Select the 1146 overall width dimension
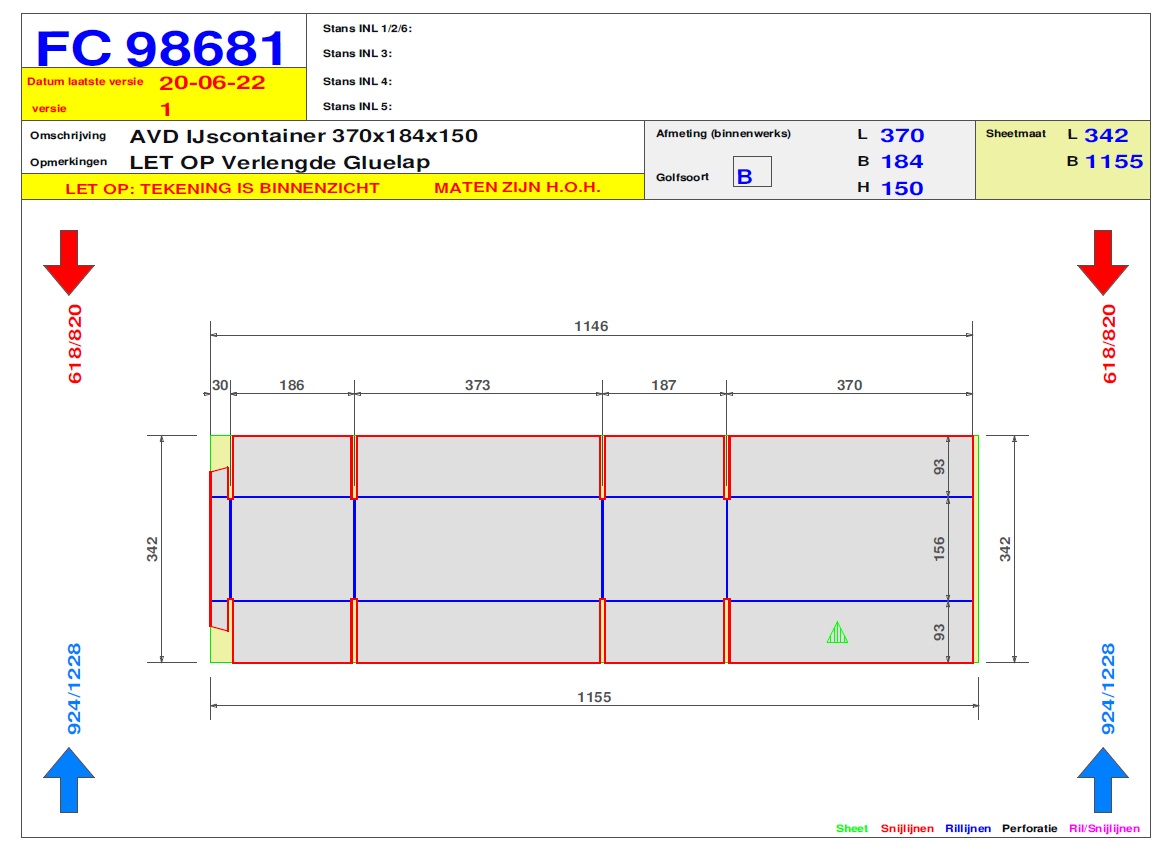This screenshot has height=857, width=1176. (x=591, y=326)
